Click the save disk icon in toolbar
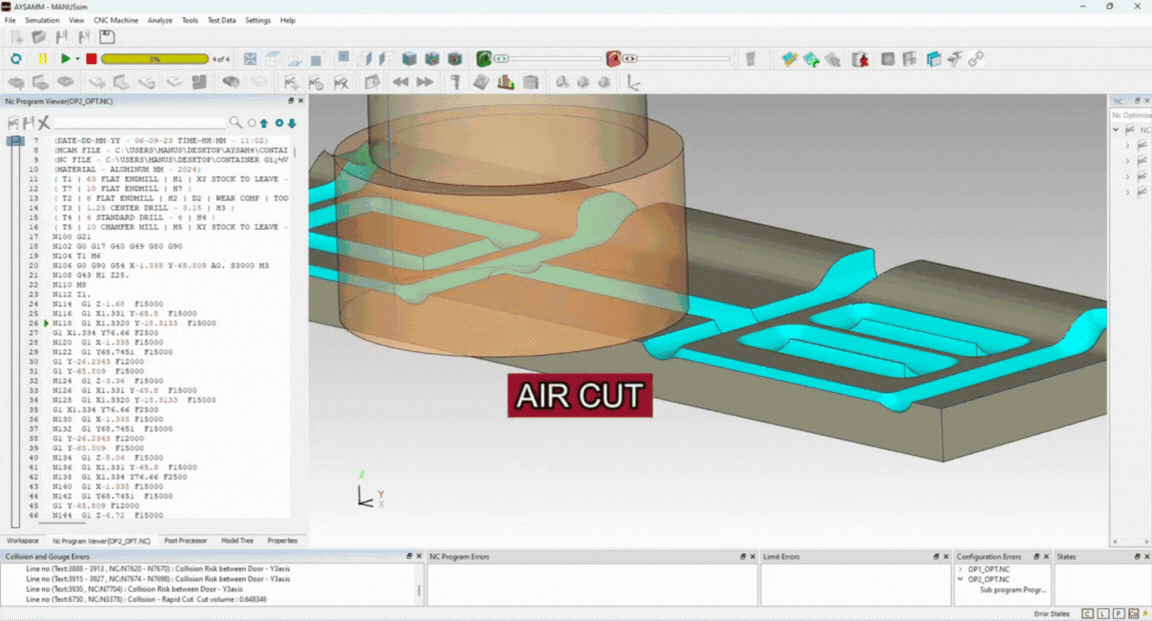Viewport: 1152px width, 621px height. pos(107,37)
